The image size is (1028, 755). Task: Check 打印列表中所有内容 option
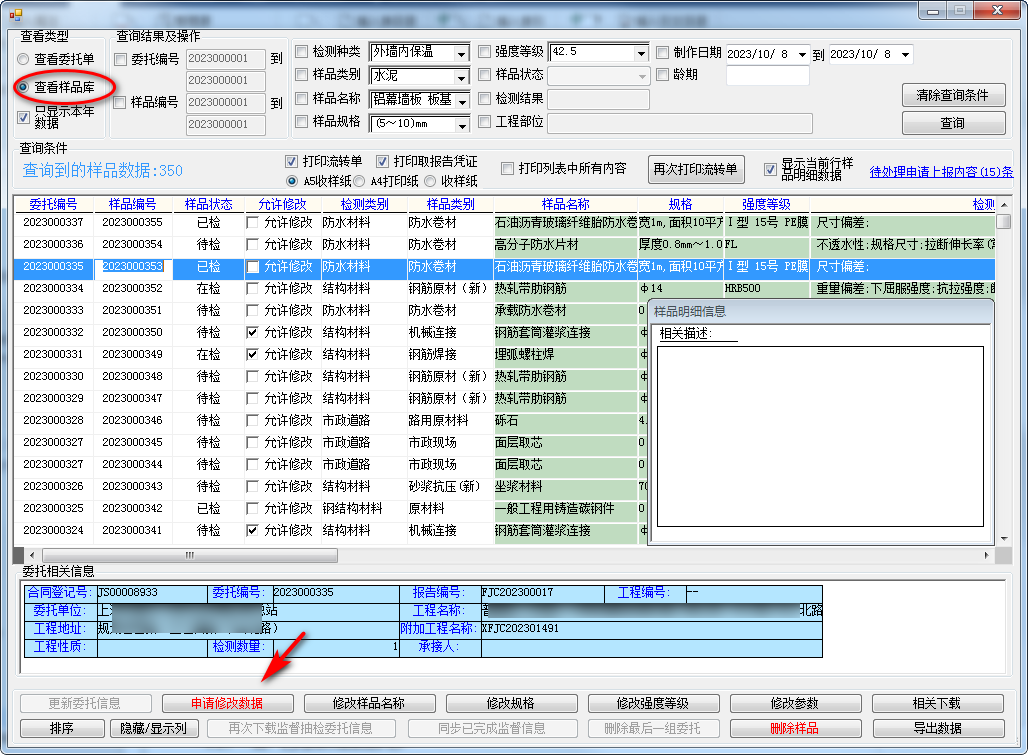coord(508,168)
